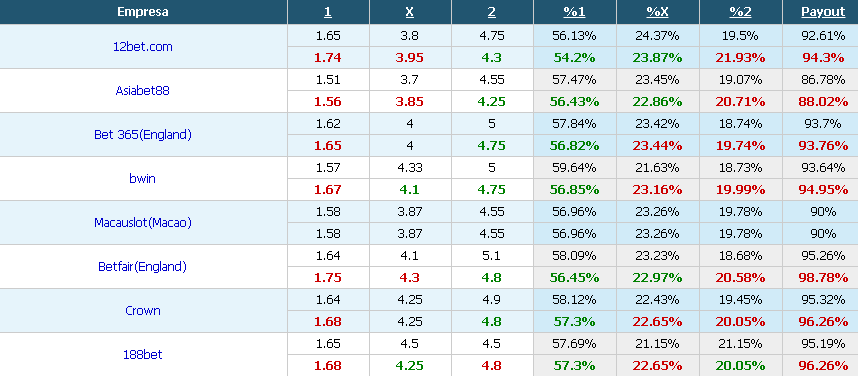
Task: Sort by the 1 column header
Action: [328, 12]
